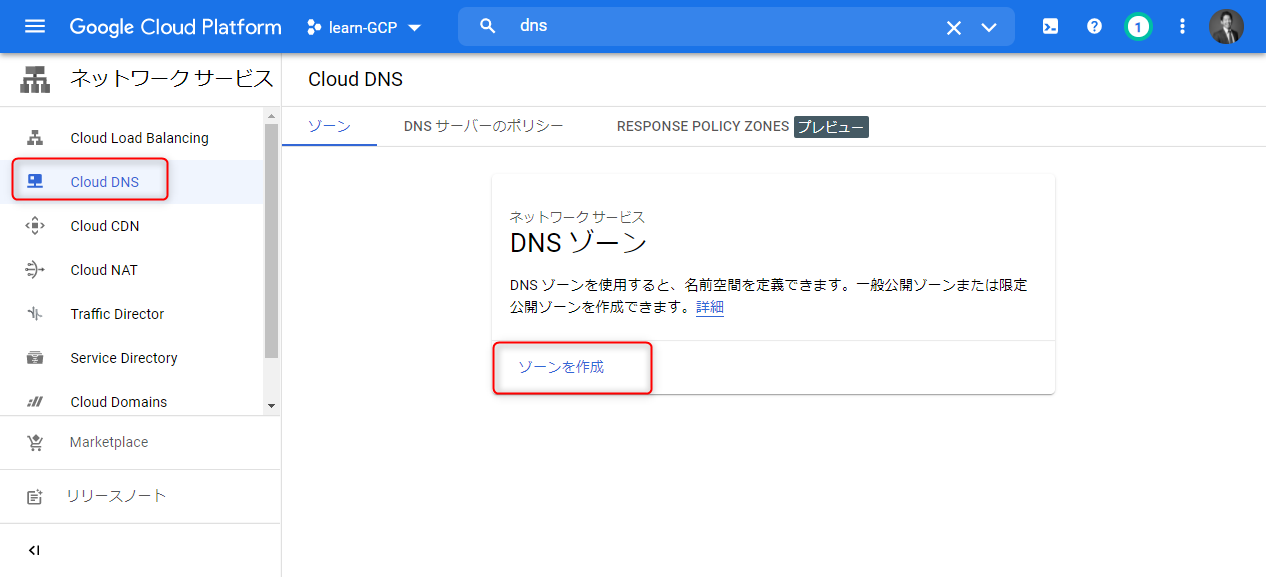Open the help question mark icon
Screen dimensions: 1266x577
click(1094, 27)
